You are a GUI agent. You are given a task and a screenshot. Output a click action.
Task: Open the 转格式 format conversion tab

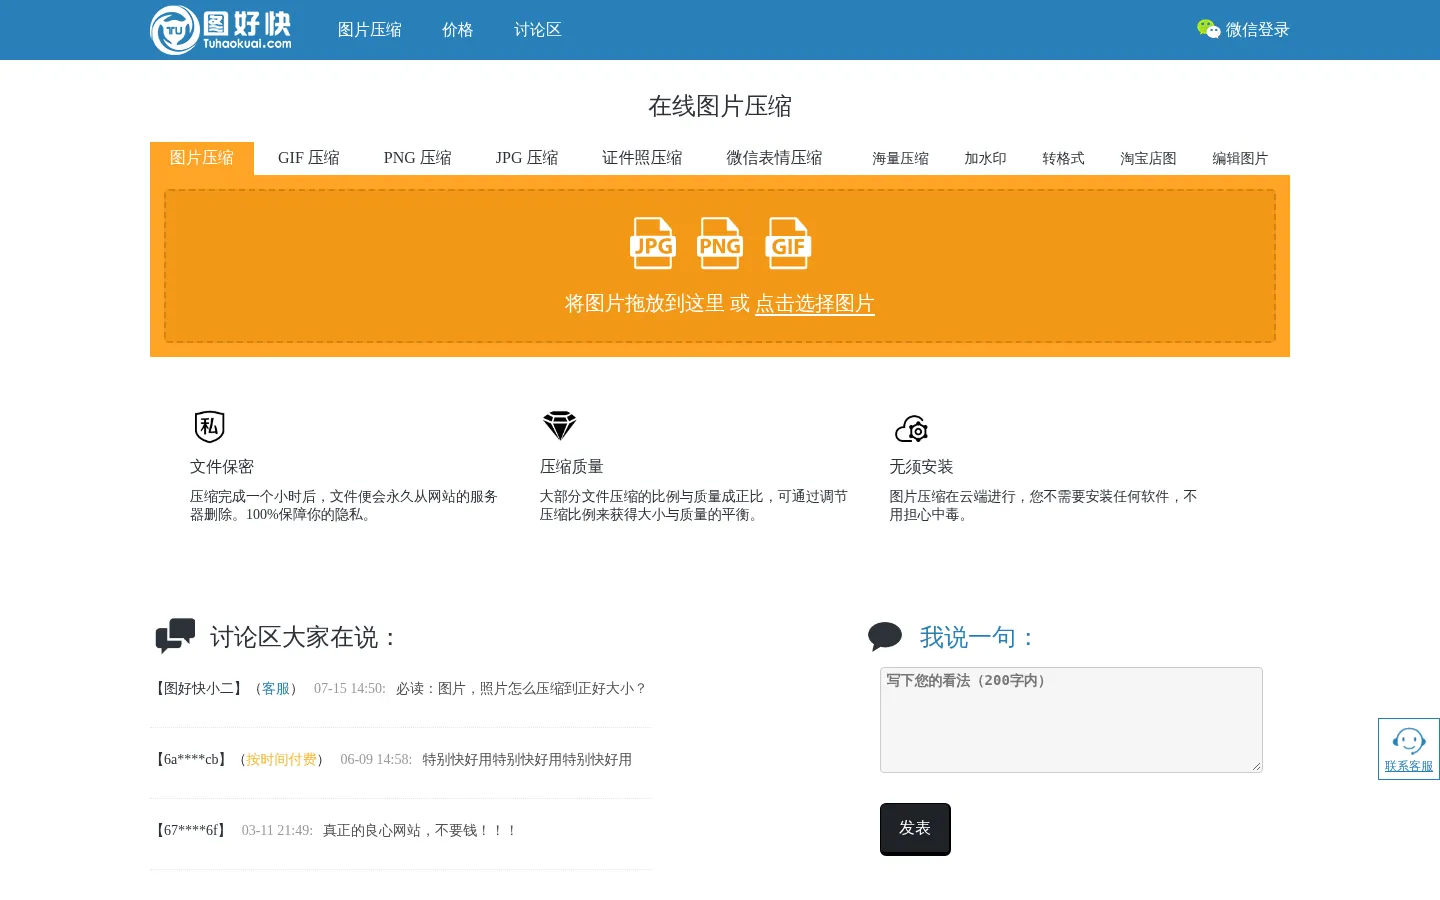1063,158
